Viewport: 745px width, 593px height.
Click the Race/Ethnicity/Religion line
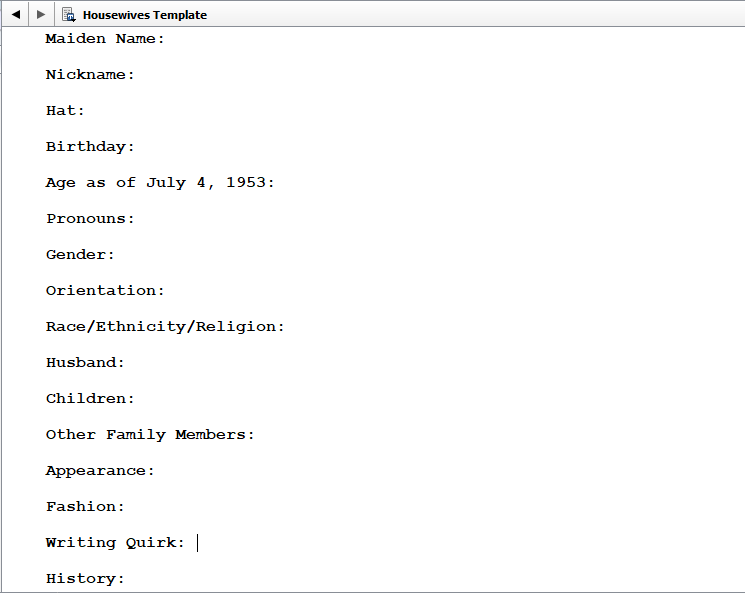click(x=165, y=327)
